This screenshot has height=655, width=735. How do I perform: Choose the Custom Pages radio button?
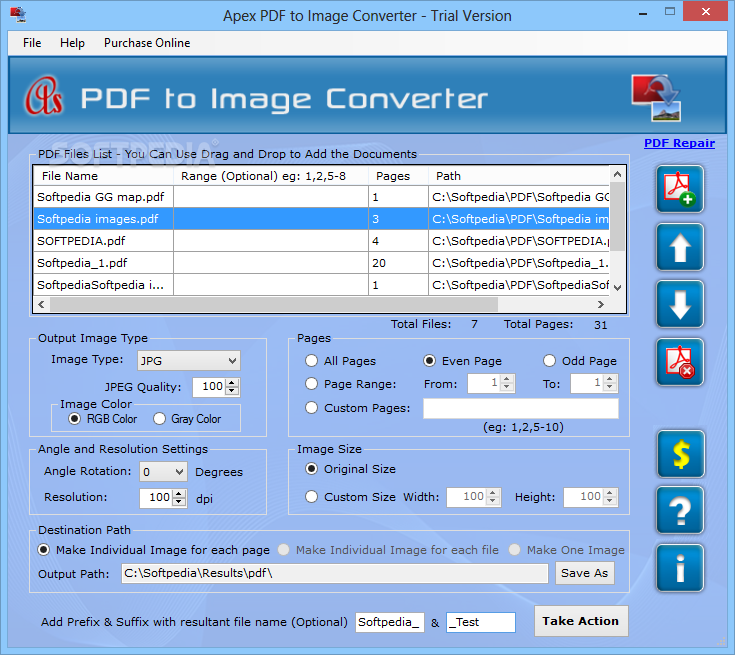pyautogui.click(x=311, y=407)
